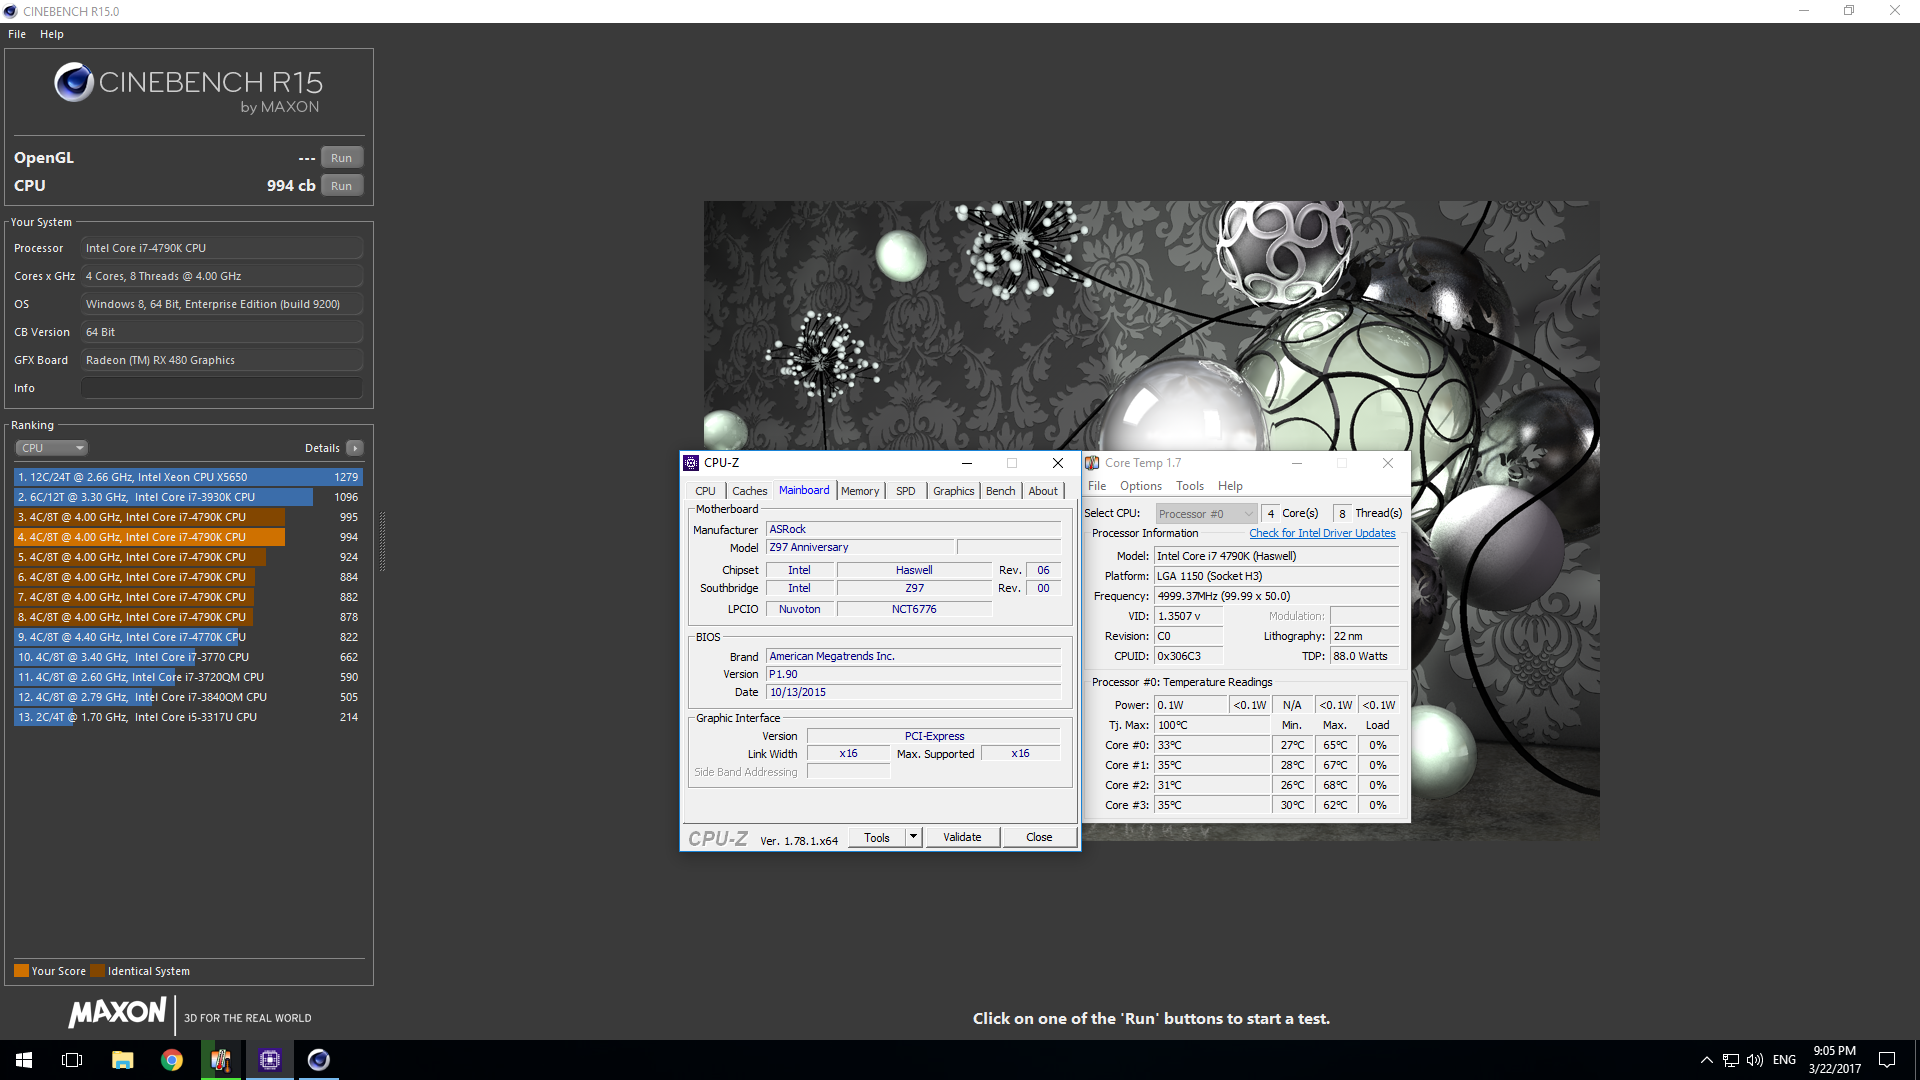The width and height of the screenshot is (1920, 1080).
Task: Select ranking entry i7-3770 CPU
Action: click(x=188, y=657)
